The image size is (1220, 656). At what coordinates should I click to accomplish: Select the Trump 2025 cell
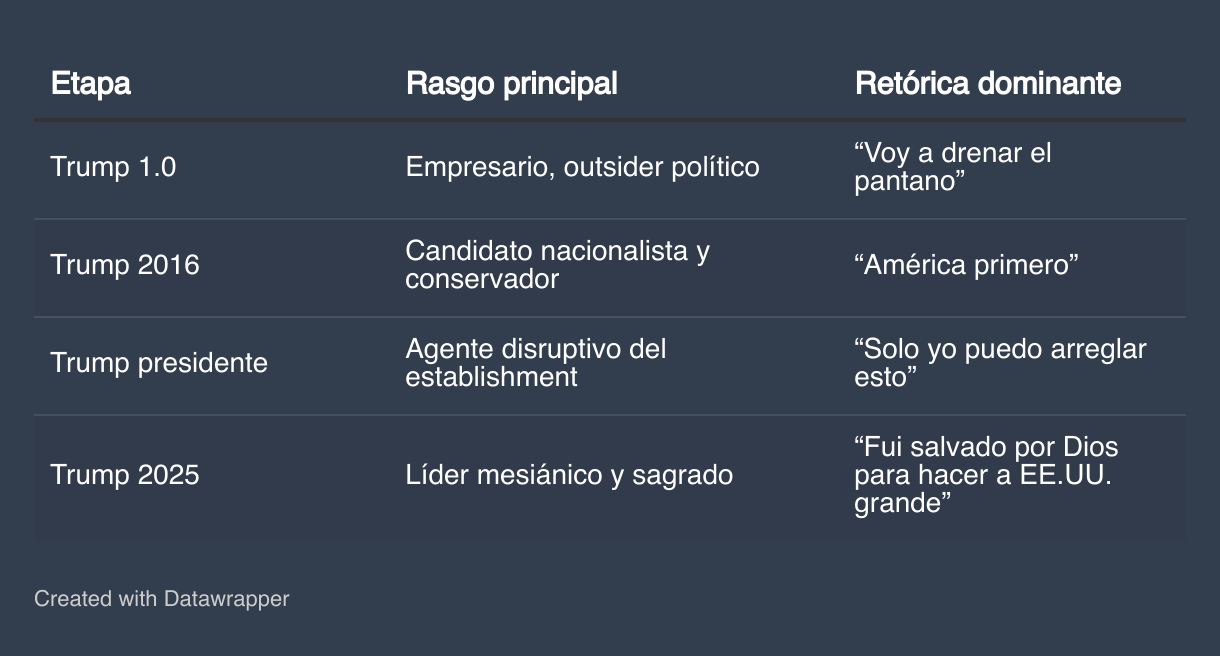point(125,474)
